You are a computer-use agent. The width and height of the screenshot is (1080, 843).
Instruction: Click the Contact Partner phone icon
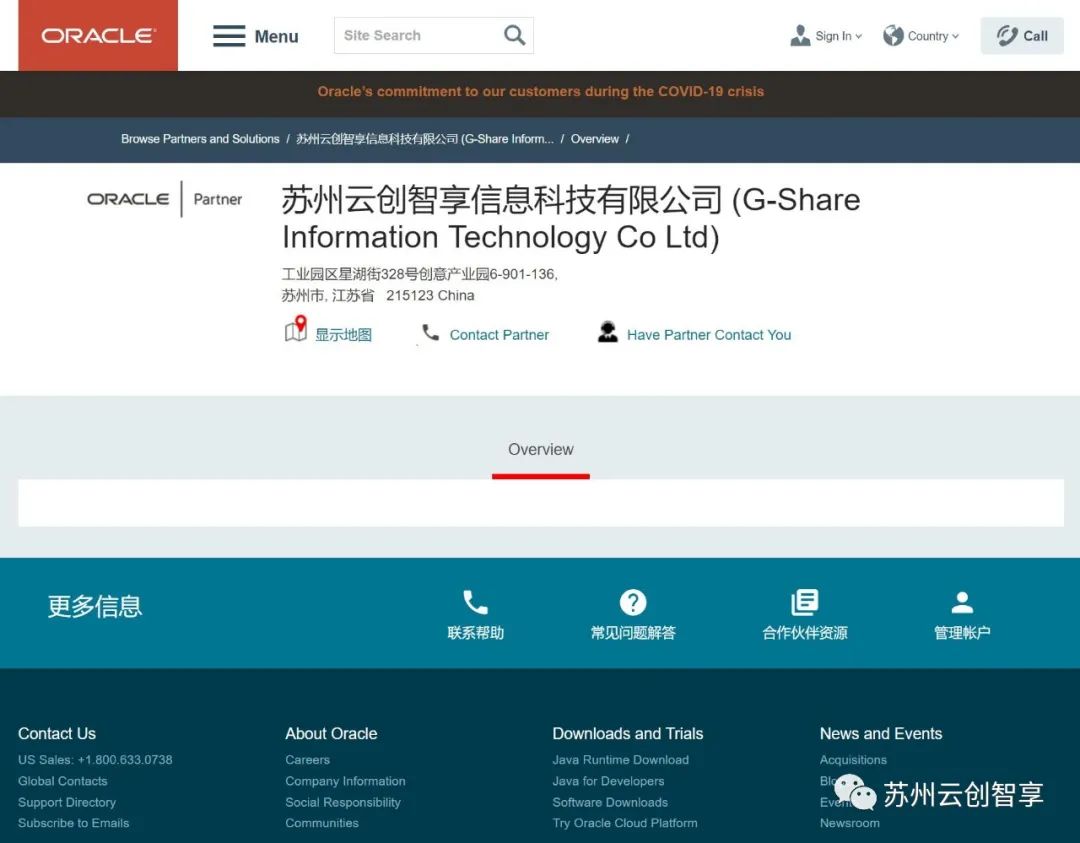coord(430,333)
